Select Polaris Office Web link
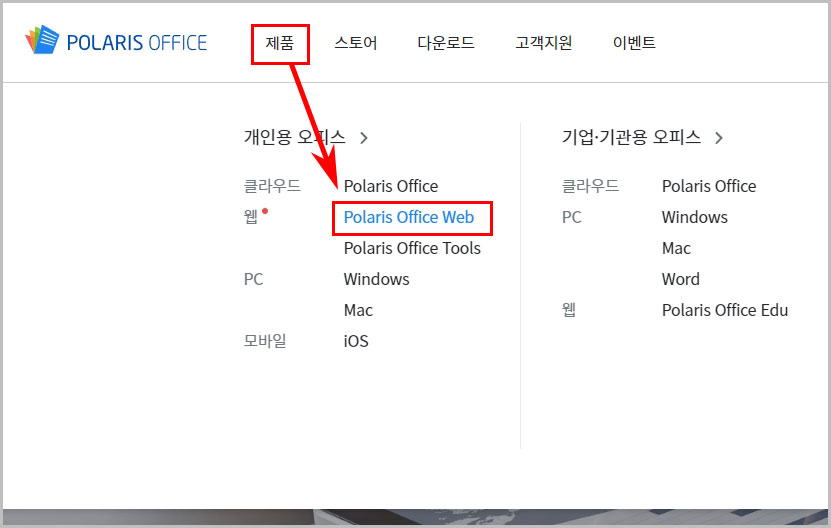The image size is (831, 528). [409, 217]
